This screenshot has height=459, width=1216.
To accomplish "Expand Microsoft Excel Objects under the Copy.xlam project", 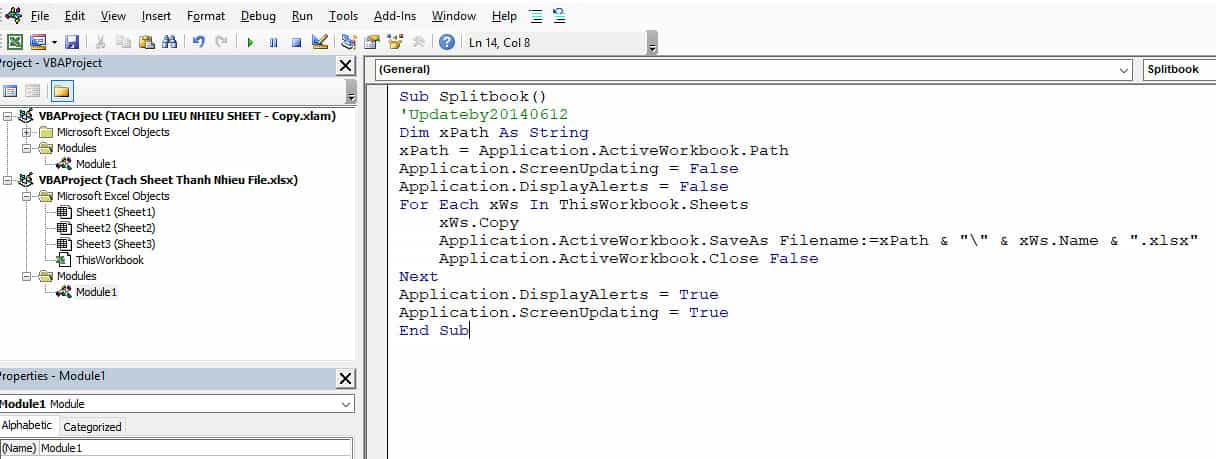I will [27, 132].
